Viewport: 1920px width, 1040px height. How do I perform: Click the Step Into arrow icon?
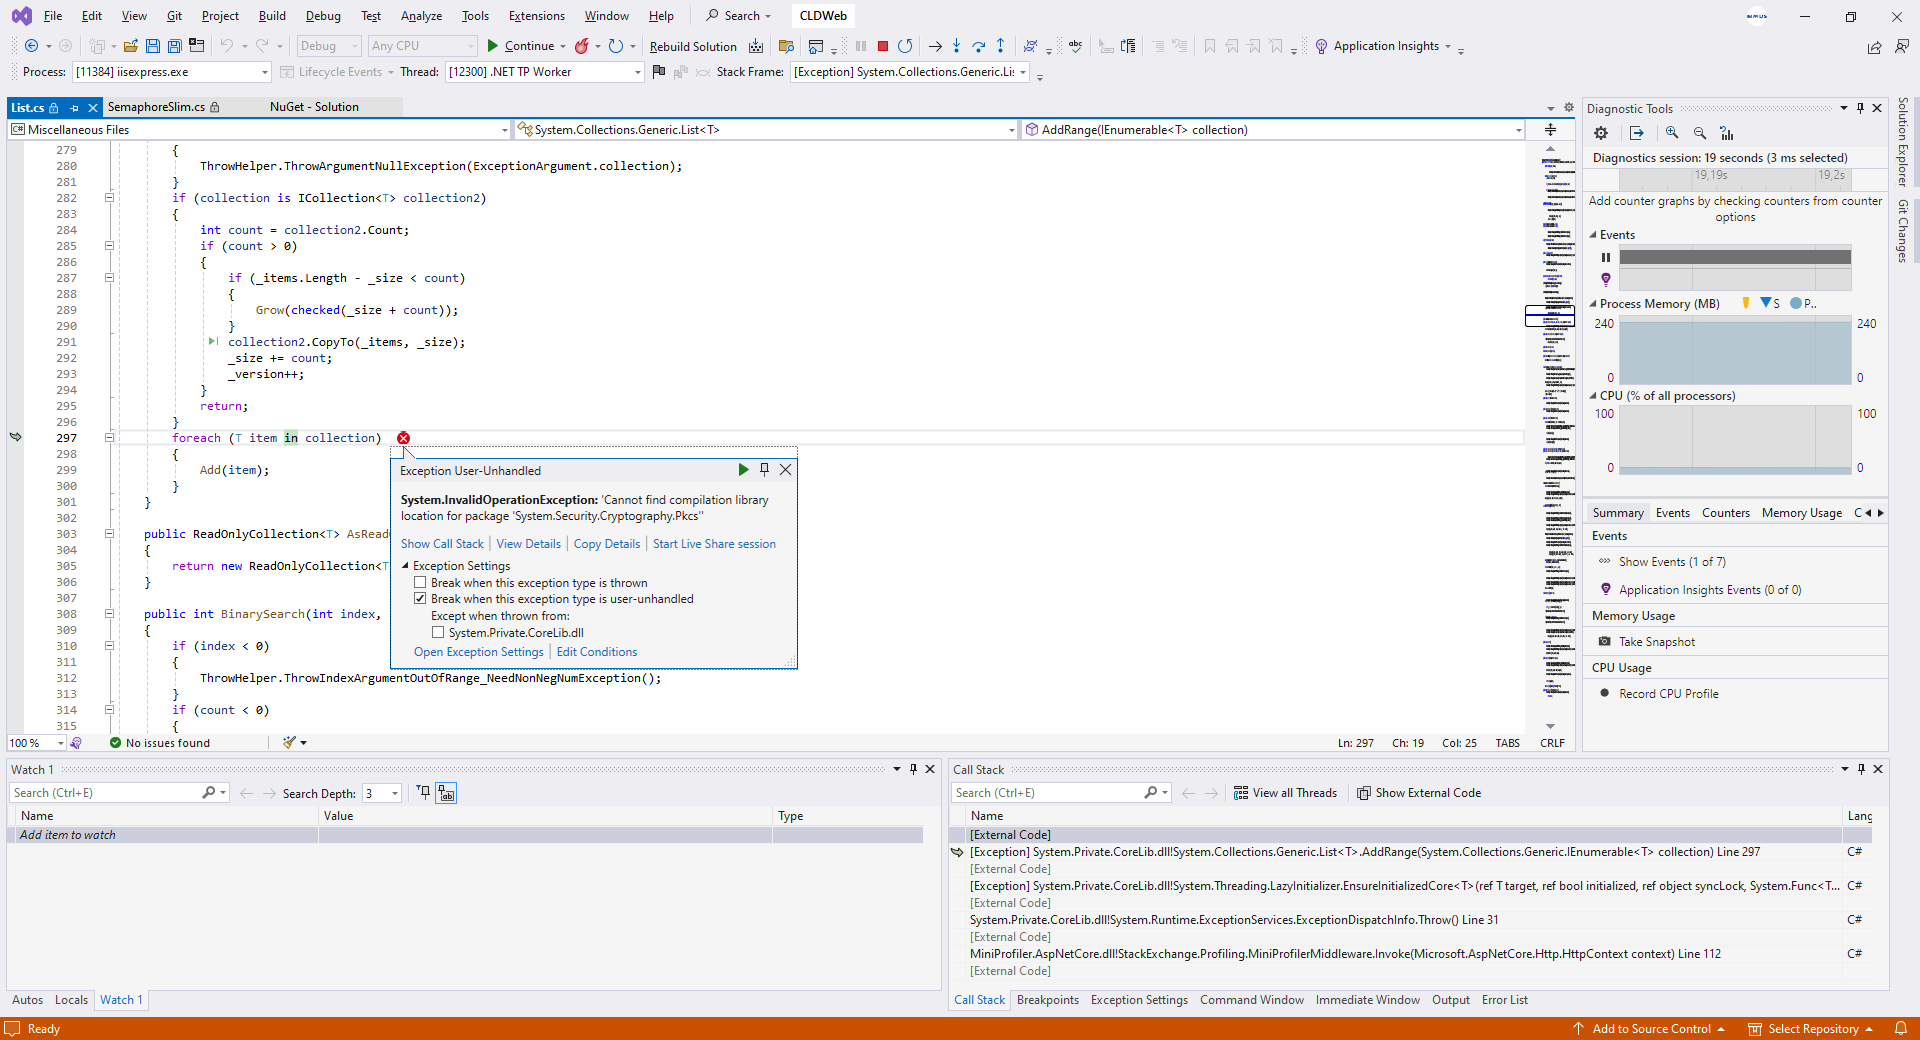coord(956,46)
